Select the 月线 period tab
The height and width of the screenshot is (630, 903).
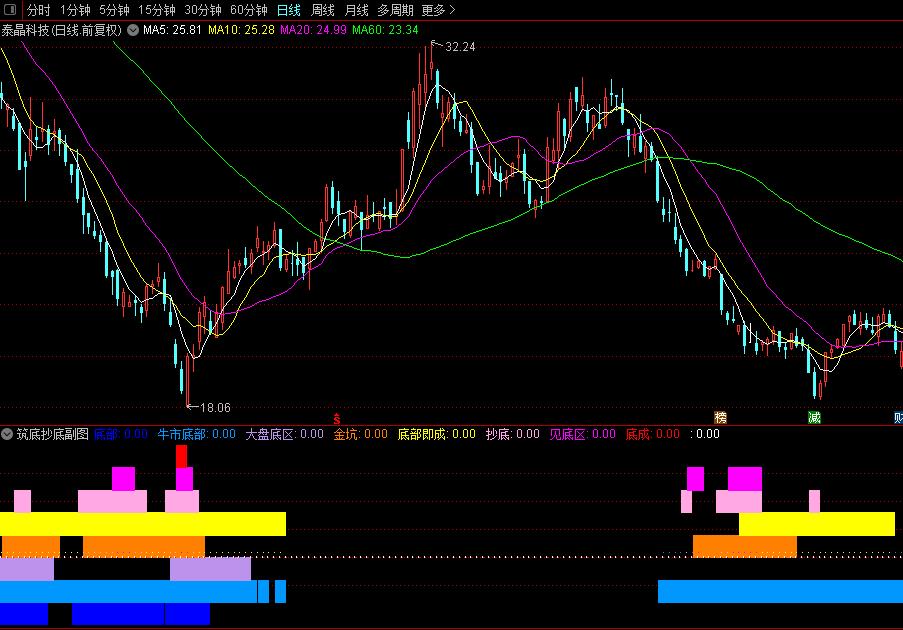click(x=356, y=10)
